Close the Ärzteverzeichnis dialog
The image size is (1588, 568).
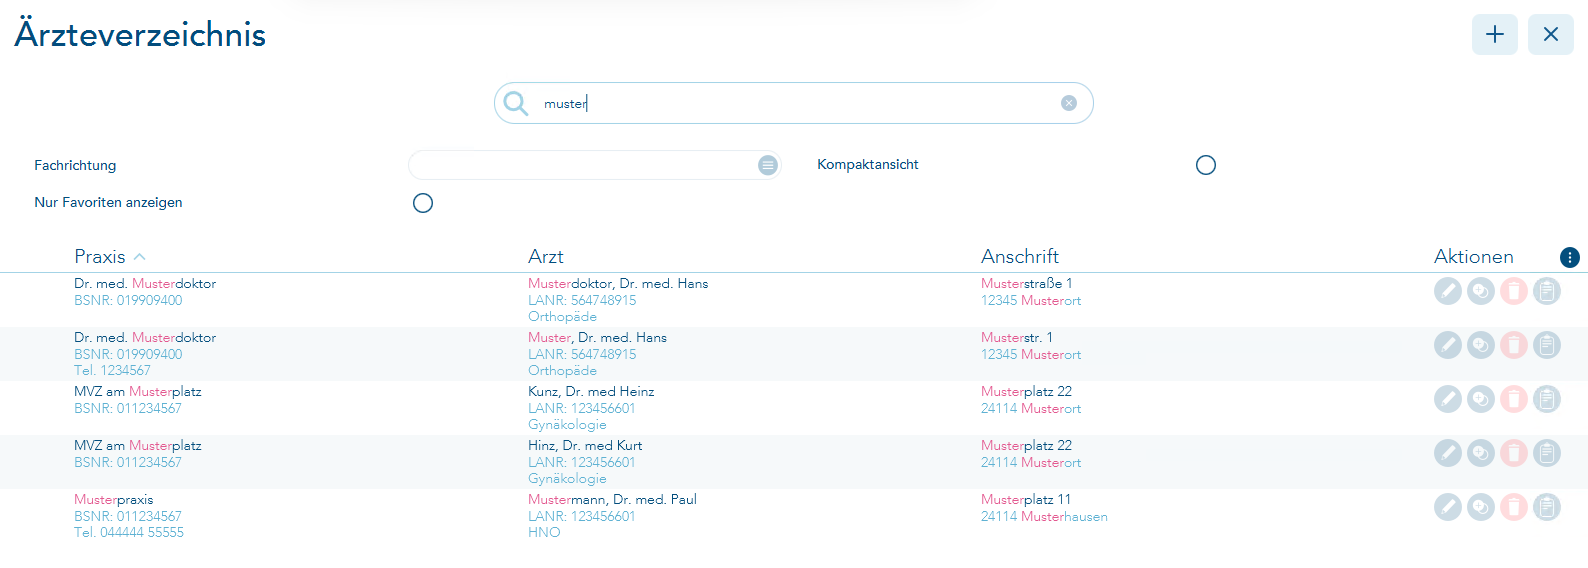[x=1550, y=35]
